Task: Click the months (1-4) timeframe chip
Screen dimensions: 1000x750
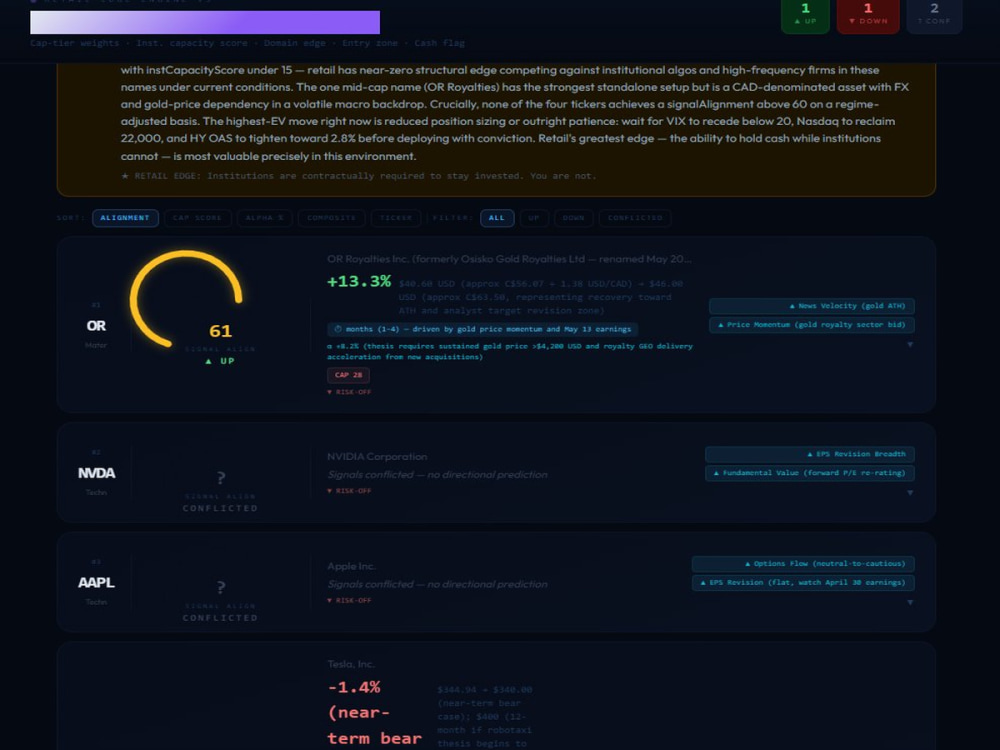Action: pos(482,330)
